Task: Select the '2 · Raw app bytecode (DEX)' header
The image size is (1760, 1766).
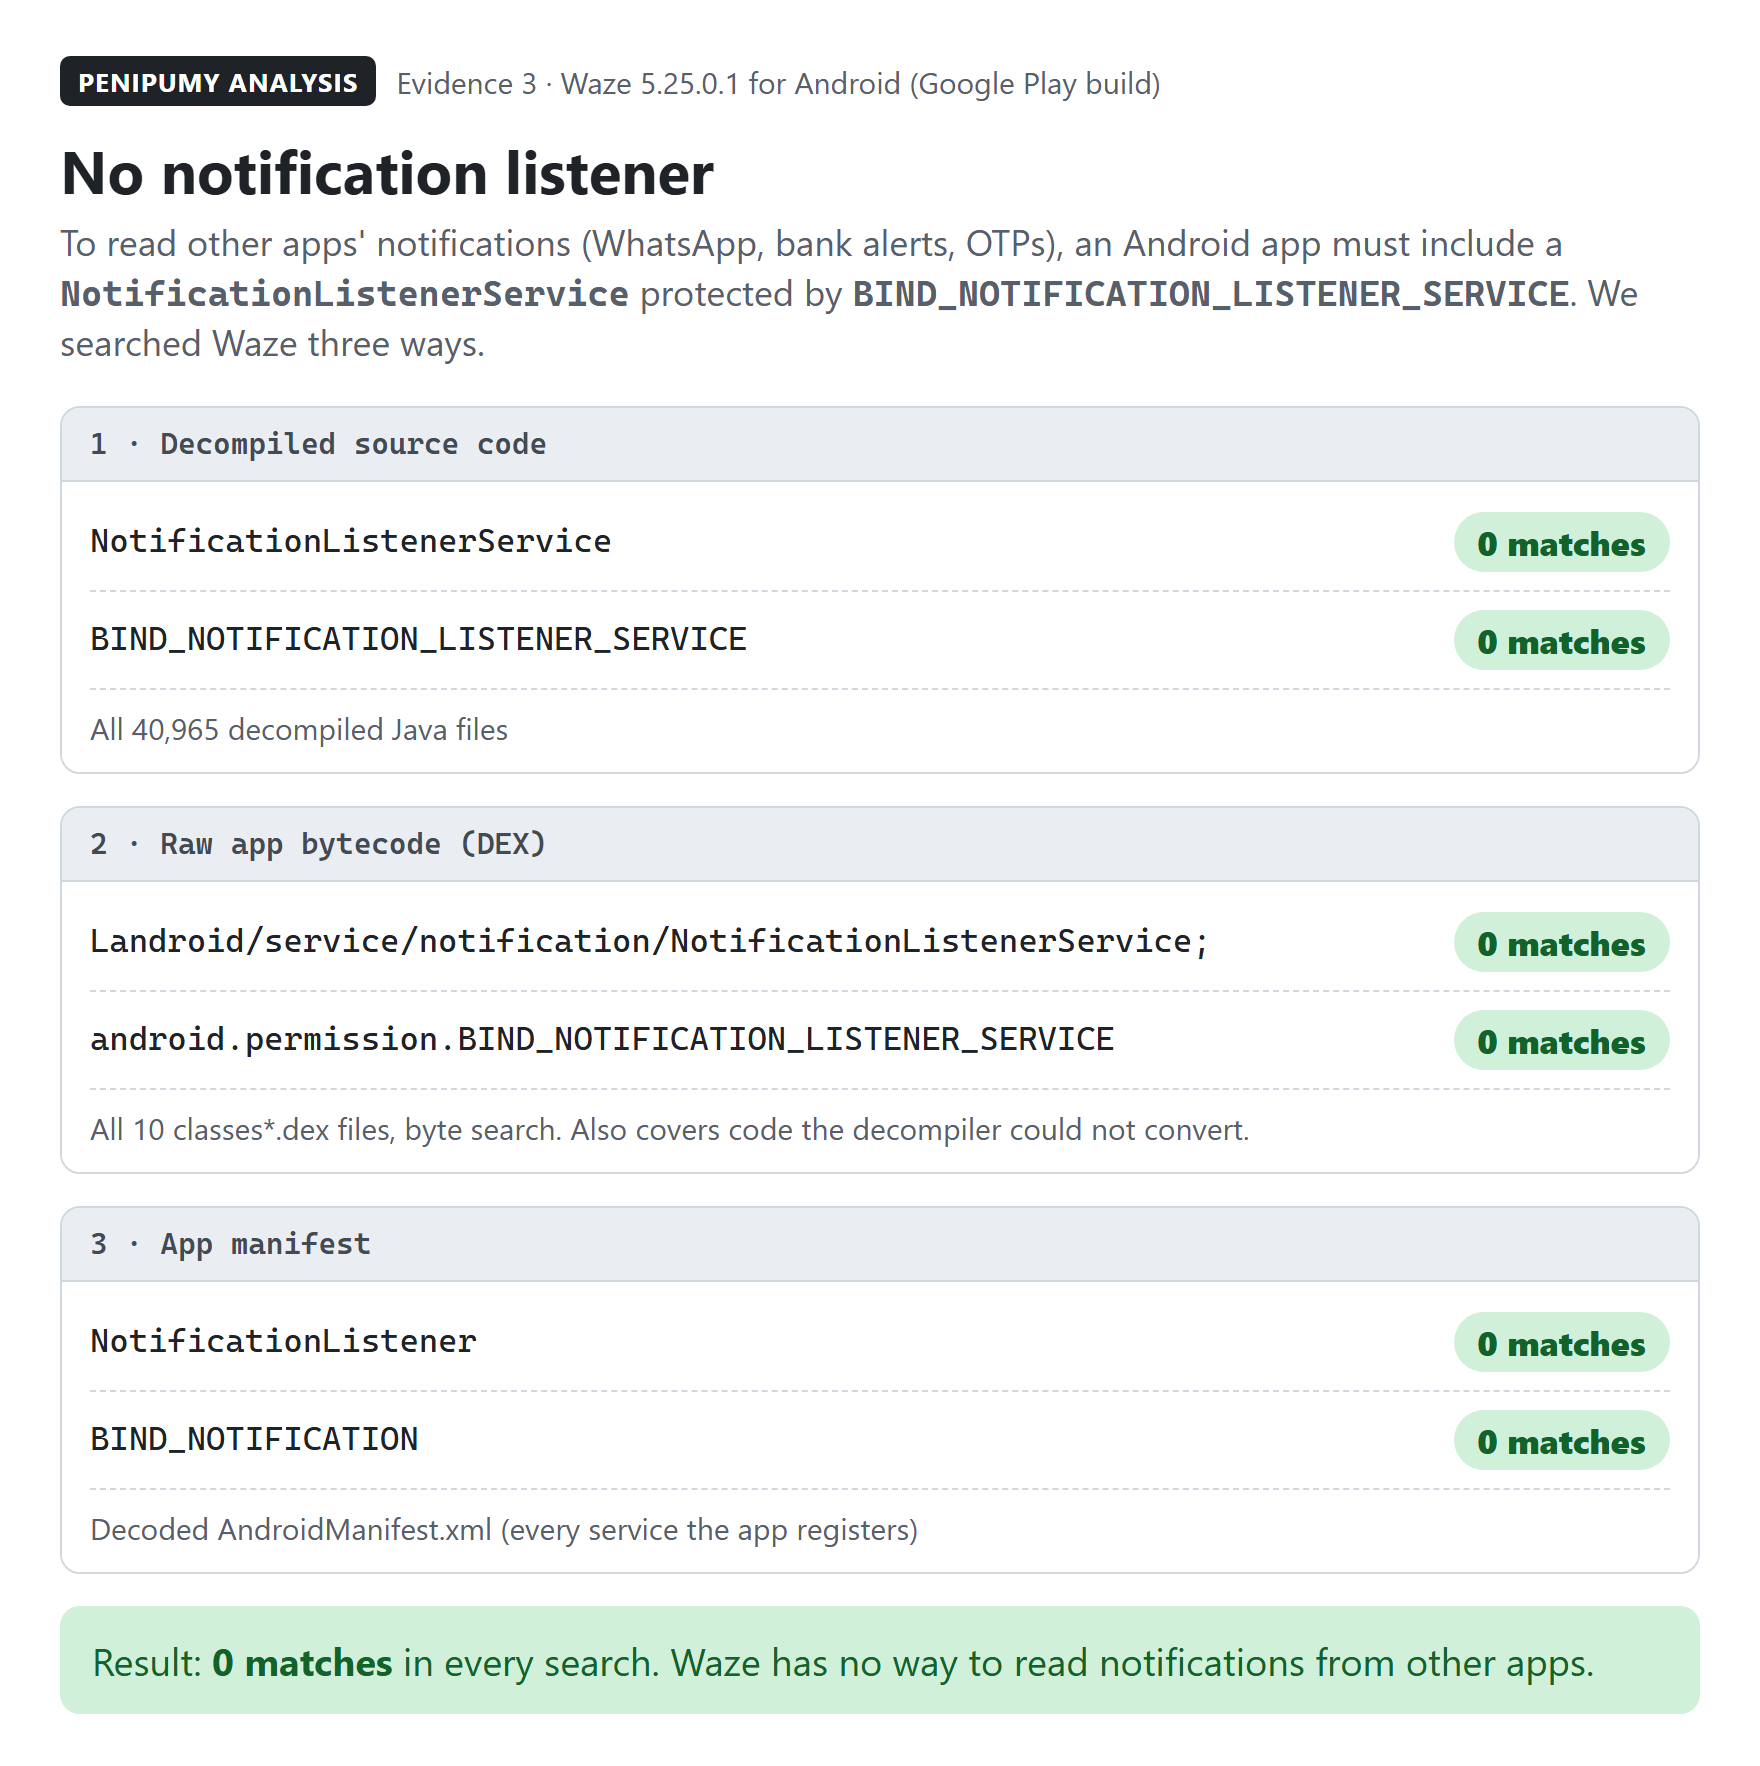Action: coord(880,844)
